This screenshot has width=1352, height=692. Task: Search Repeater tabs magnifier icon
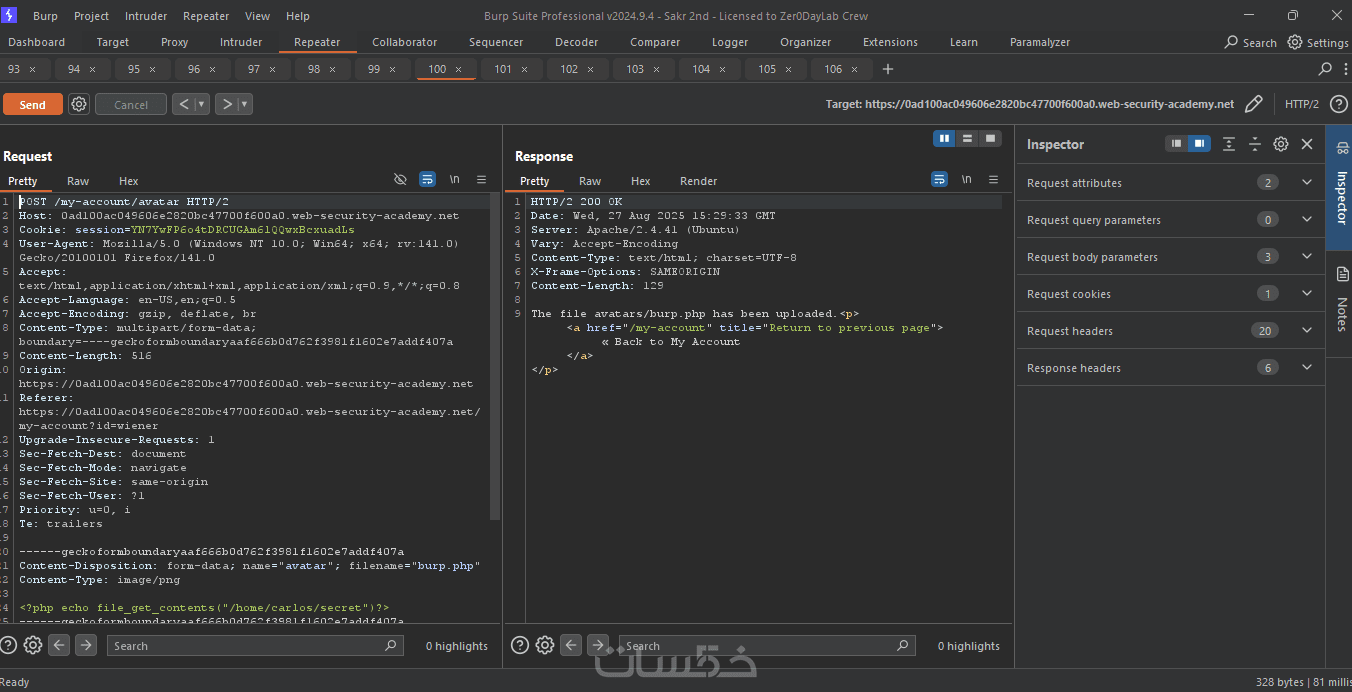[1326, 69]
